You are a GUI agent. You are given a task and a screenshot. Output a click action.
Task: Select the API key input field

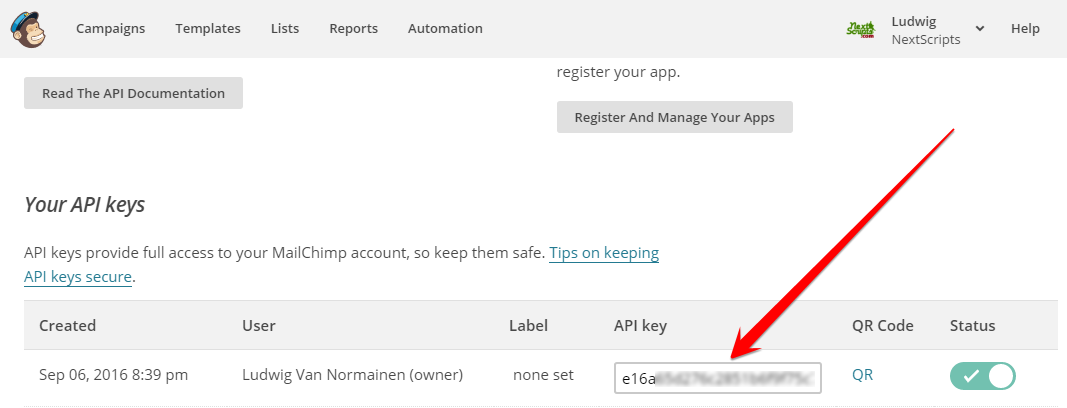pyautogui.click(x=718, y=378)
